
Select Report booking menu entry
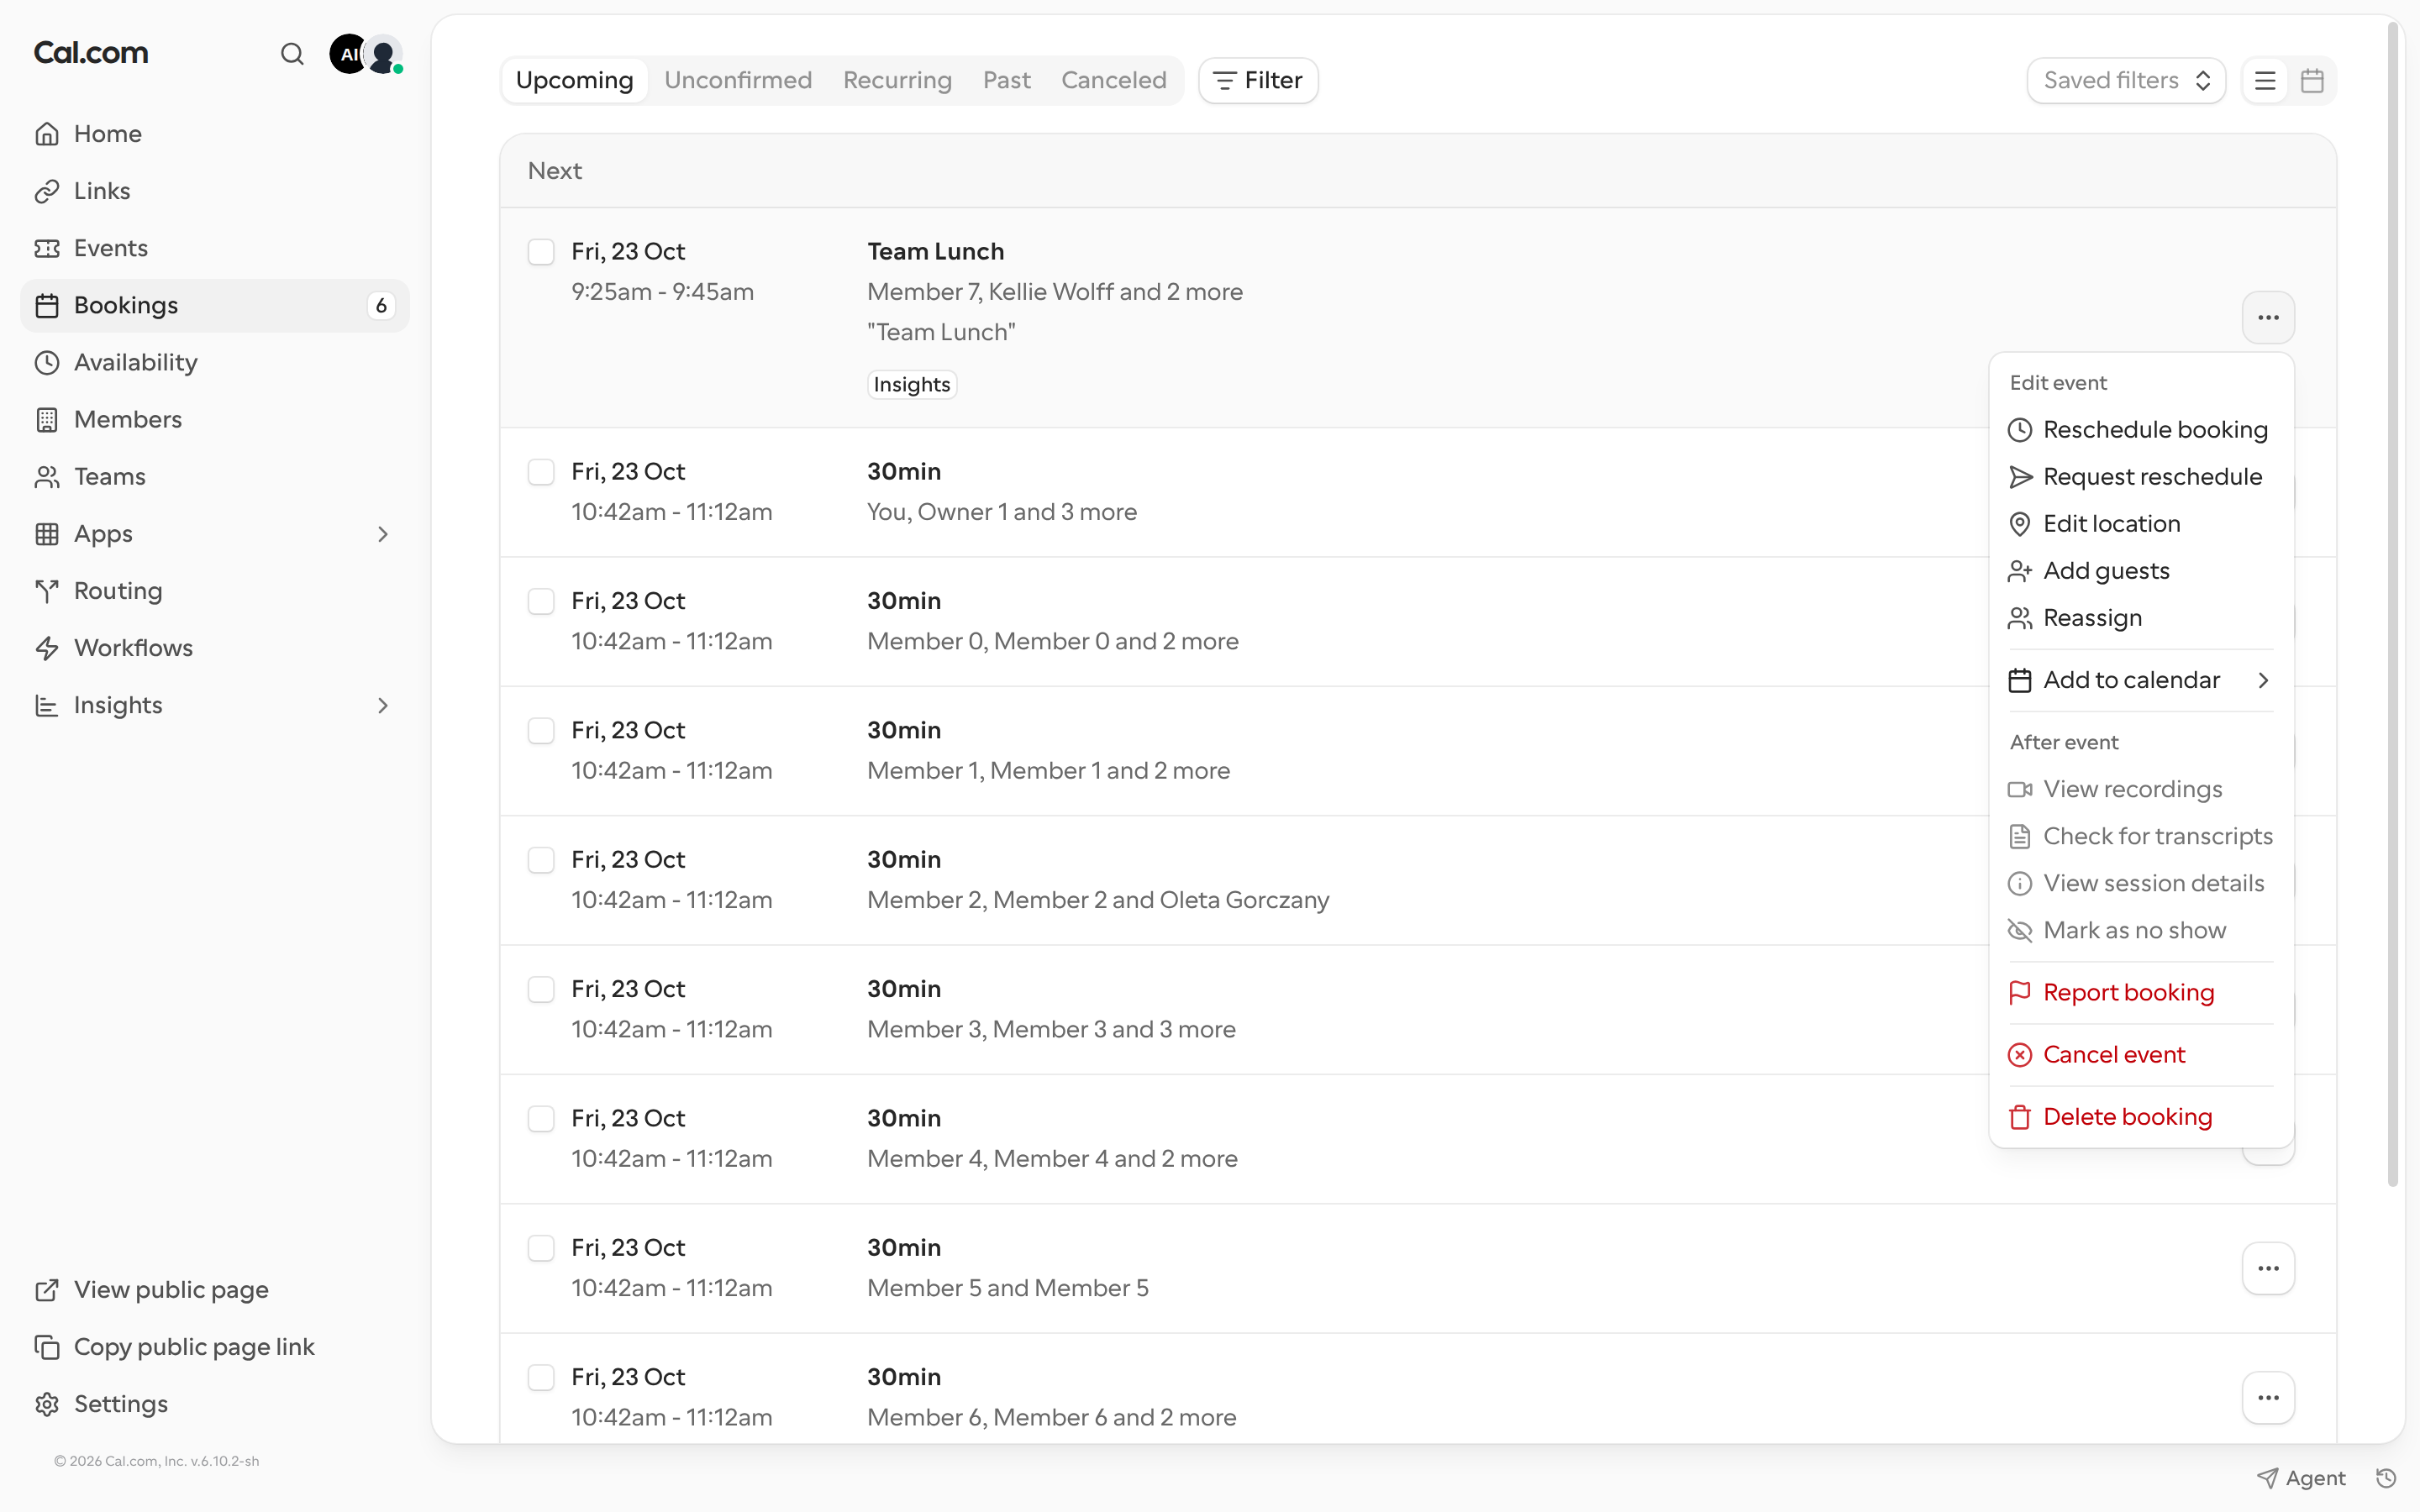[x=2141, y=993]
